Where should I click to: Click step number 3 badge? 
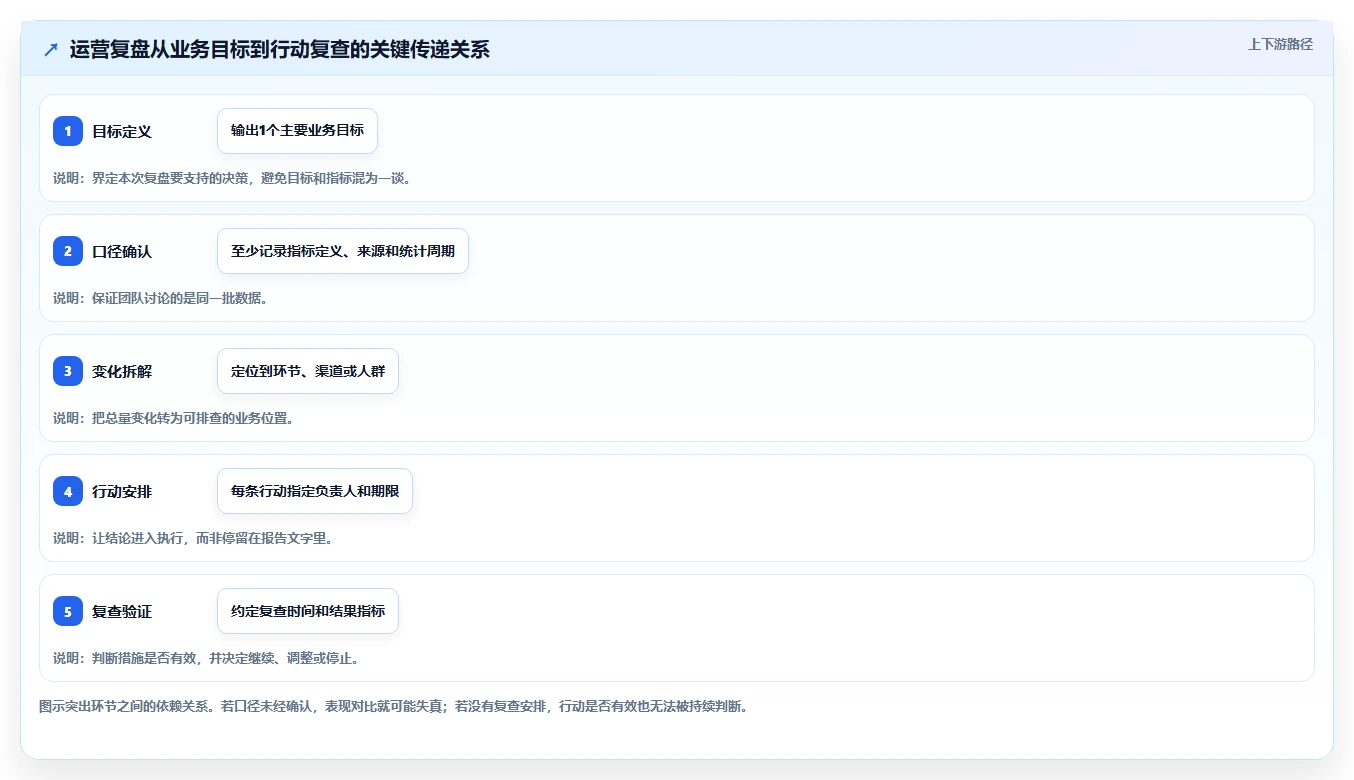[x=68, y=371]
